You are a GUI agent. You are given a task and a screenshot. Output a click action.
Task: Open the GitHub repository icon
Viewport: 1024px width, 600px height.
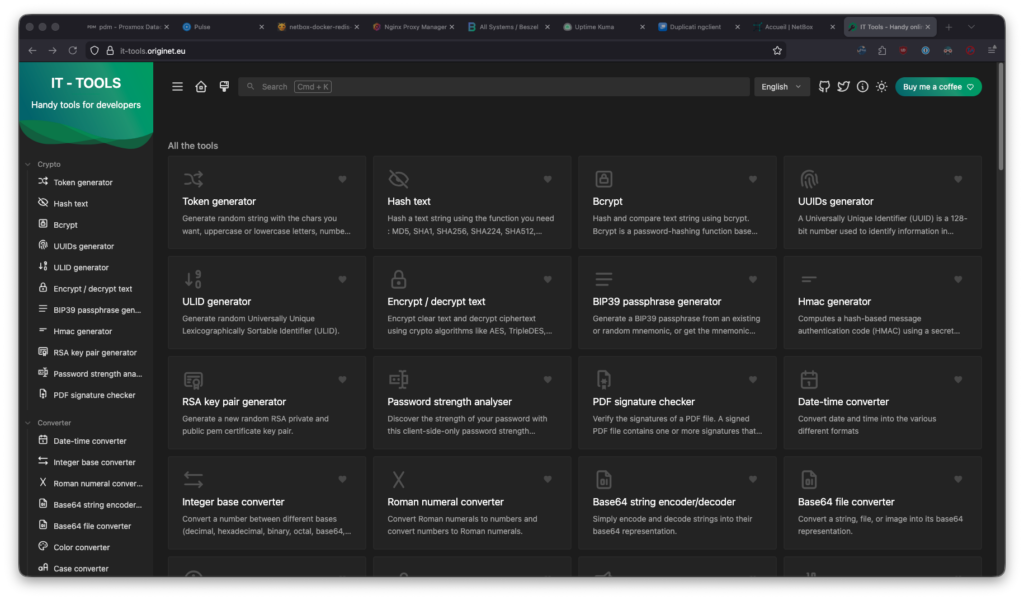tap(824, 87)
